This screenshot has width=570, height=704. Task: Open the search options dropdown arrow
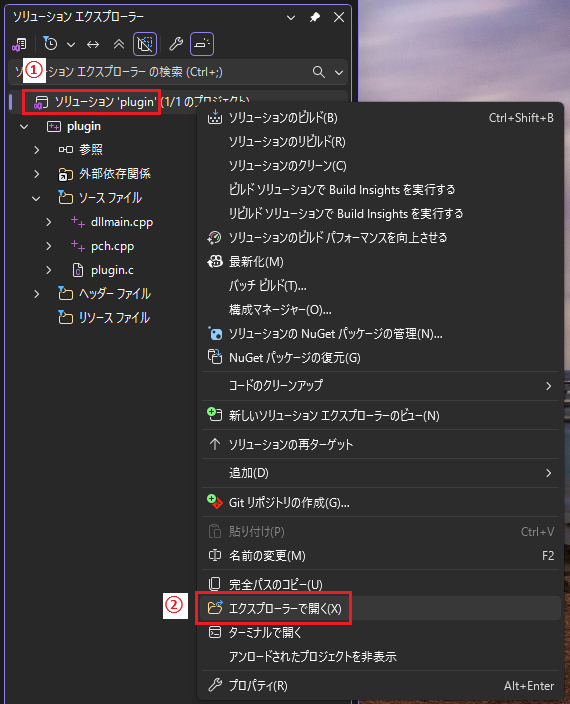[x=339, y=72]
